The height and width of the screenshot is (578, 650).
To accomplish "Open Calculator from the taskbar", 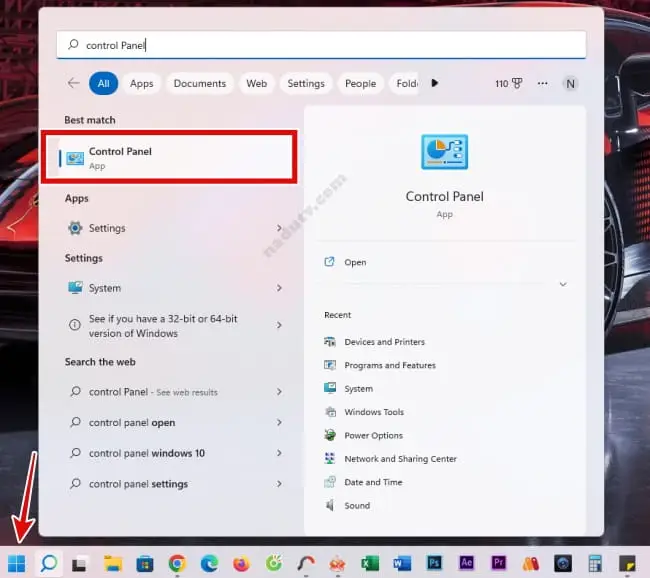I will [x=595, y=563].
